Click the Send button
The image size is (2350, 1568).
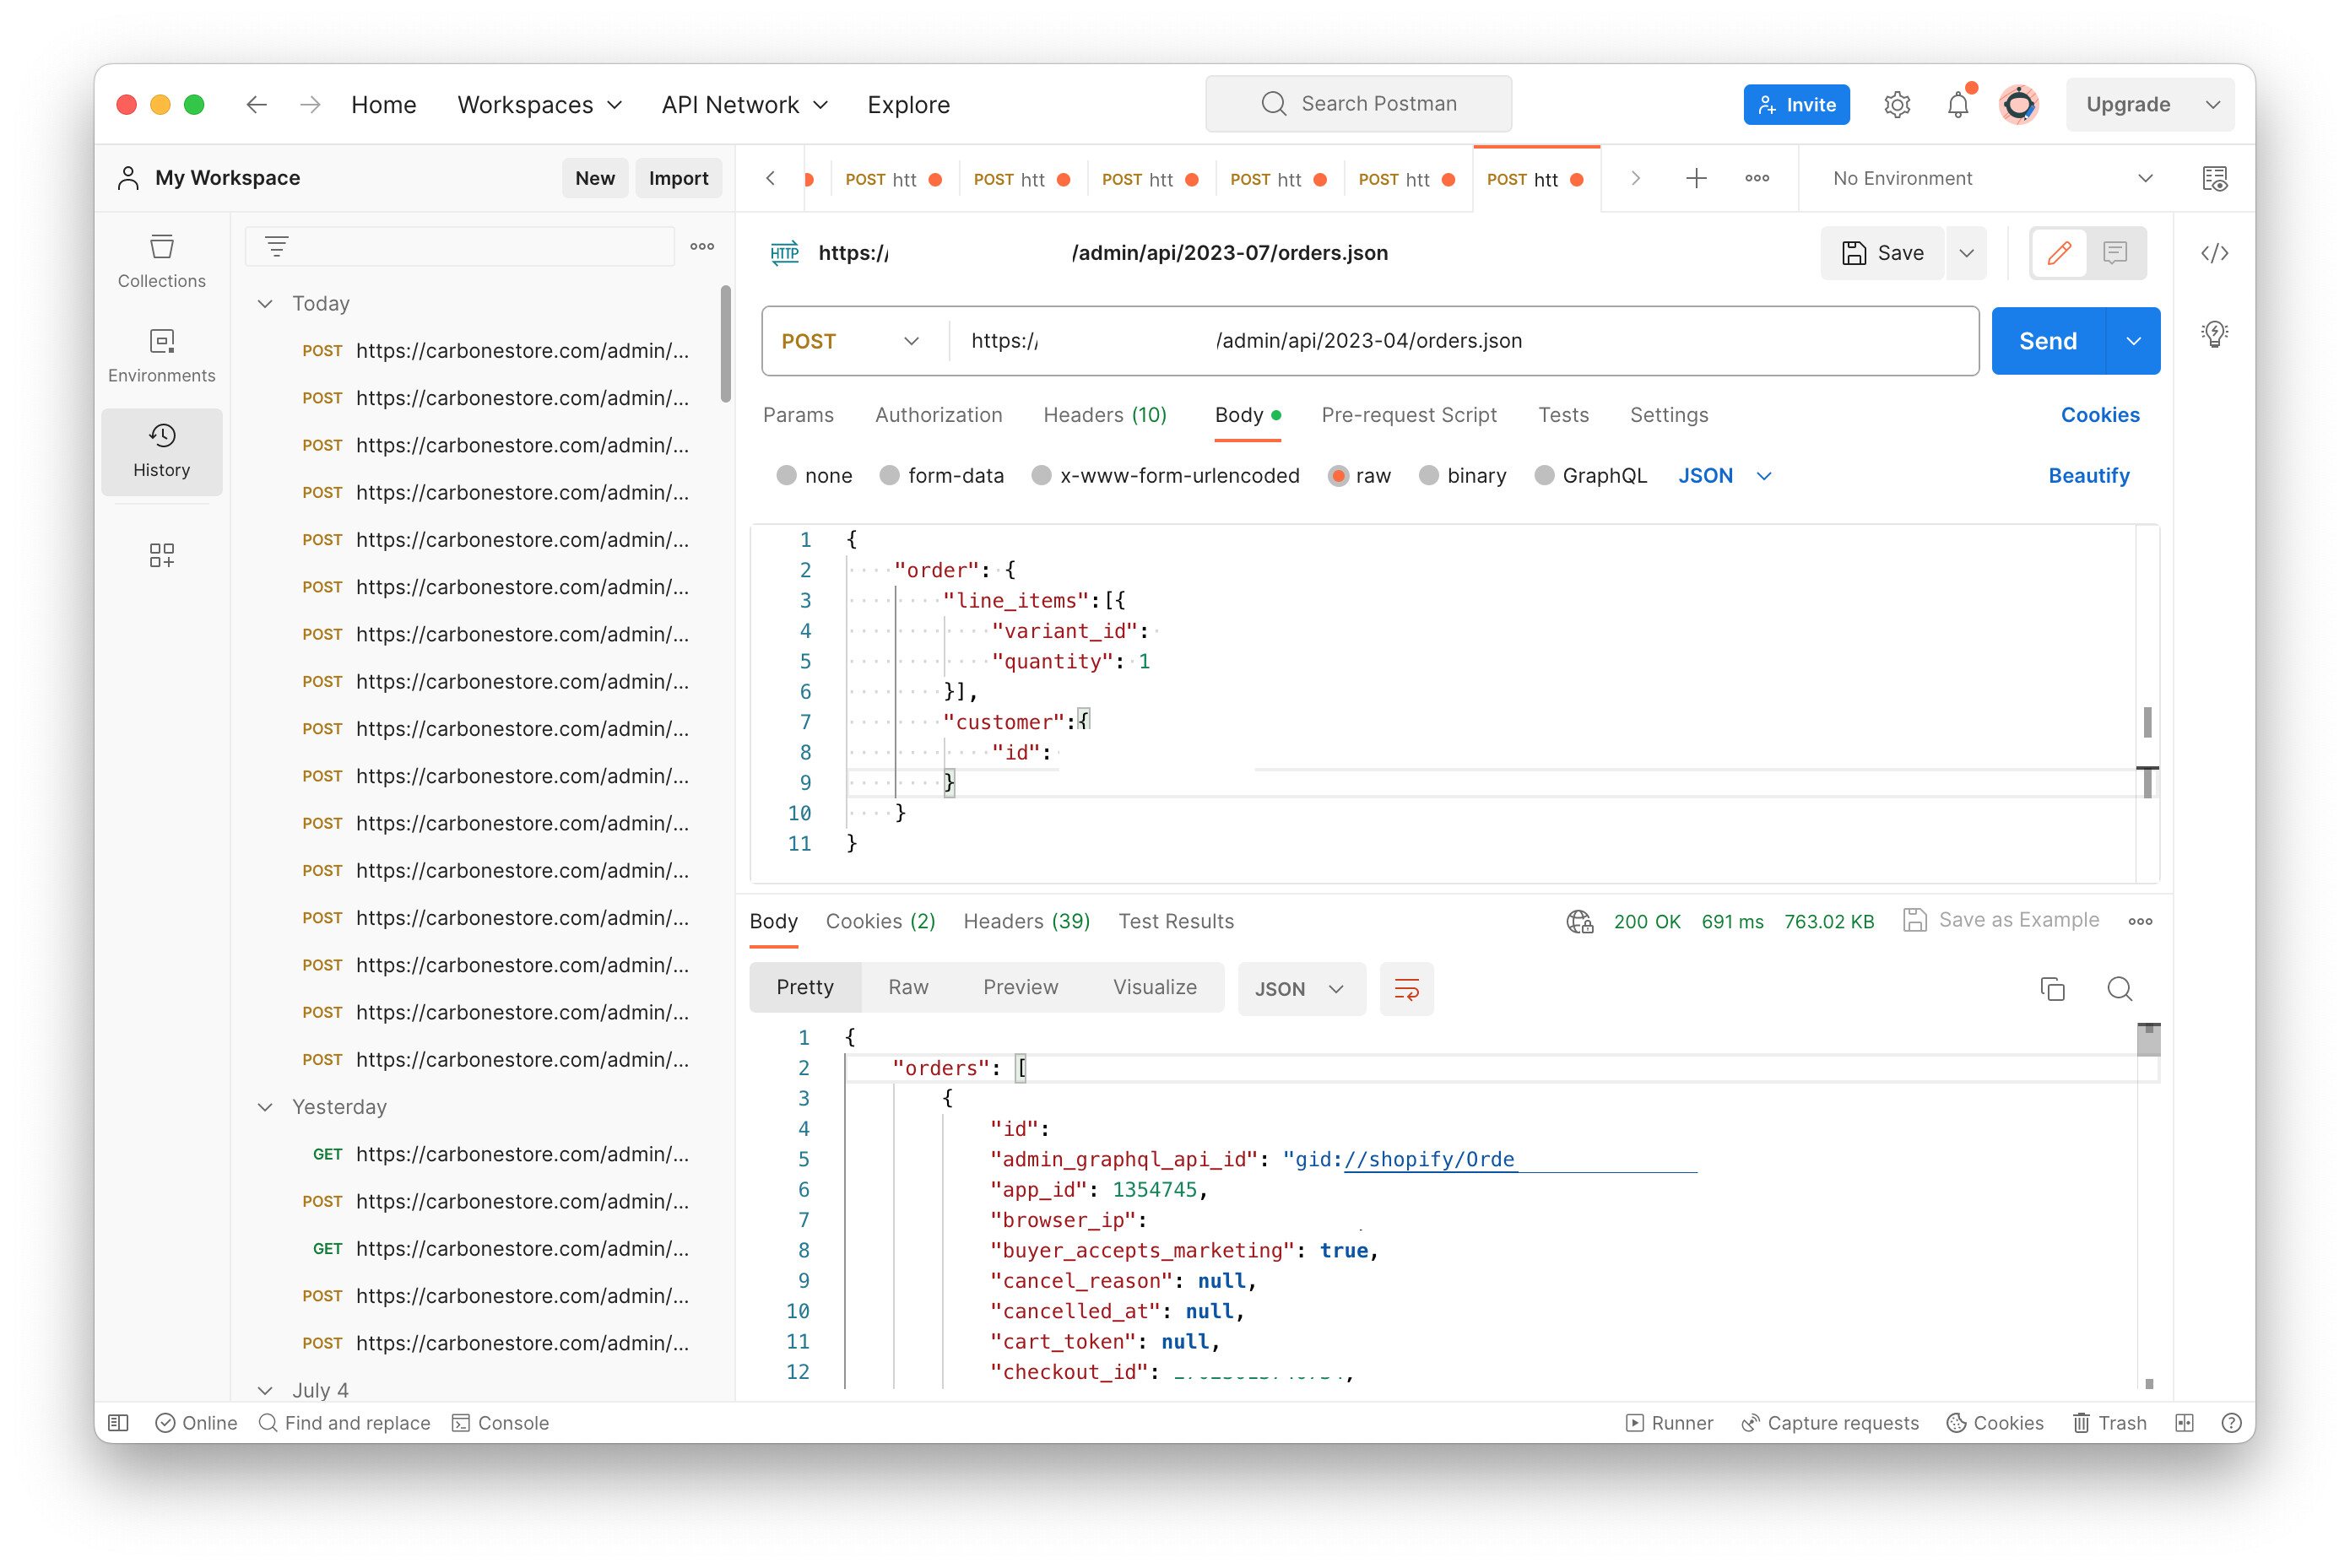[x=2047, y=341]
